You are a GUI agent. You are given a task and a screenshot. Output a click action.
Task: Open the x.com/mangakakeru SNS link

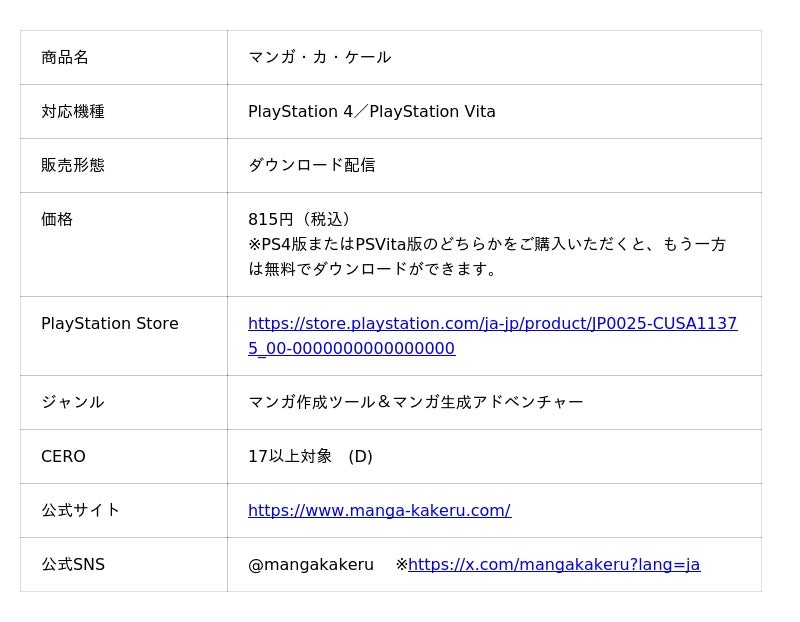tap(554, 565)
